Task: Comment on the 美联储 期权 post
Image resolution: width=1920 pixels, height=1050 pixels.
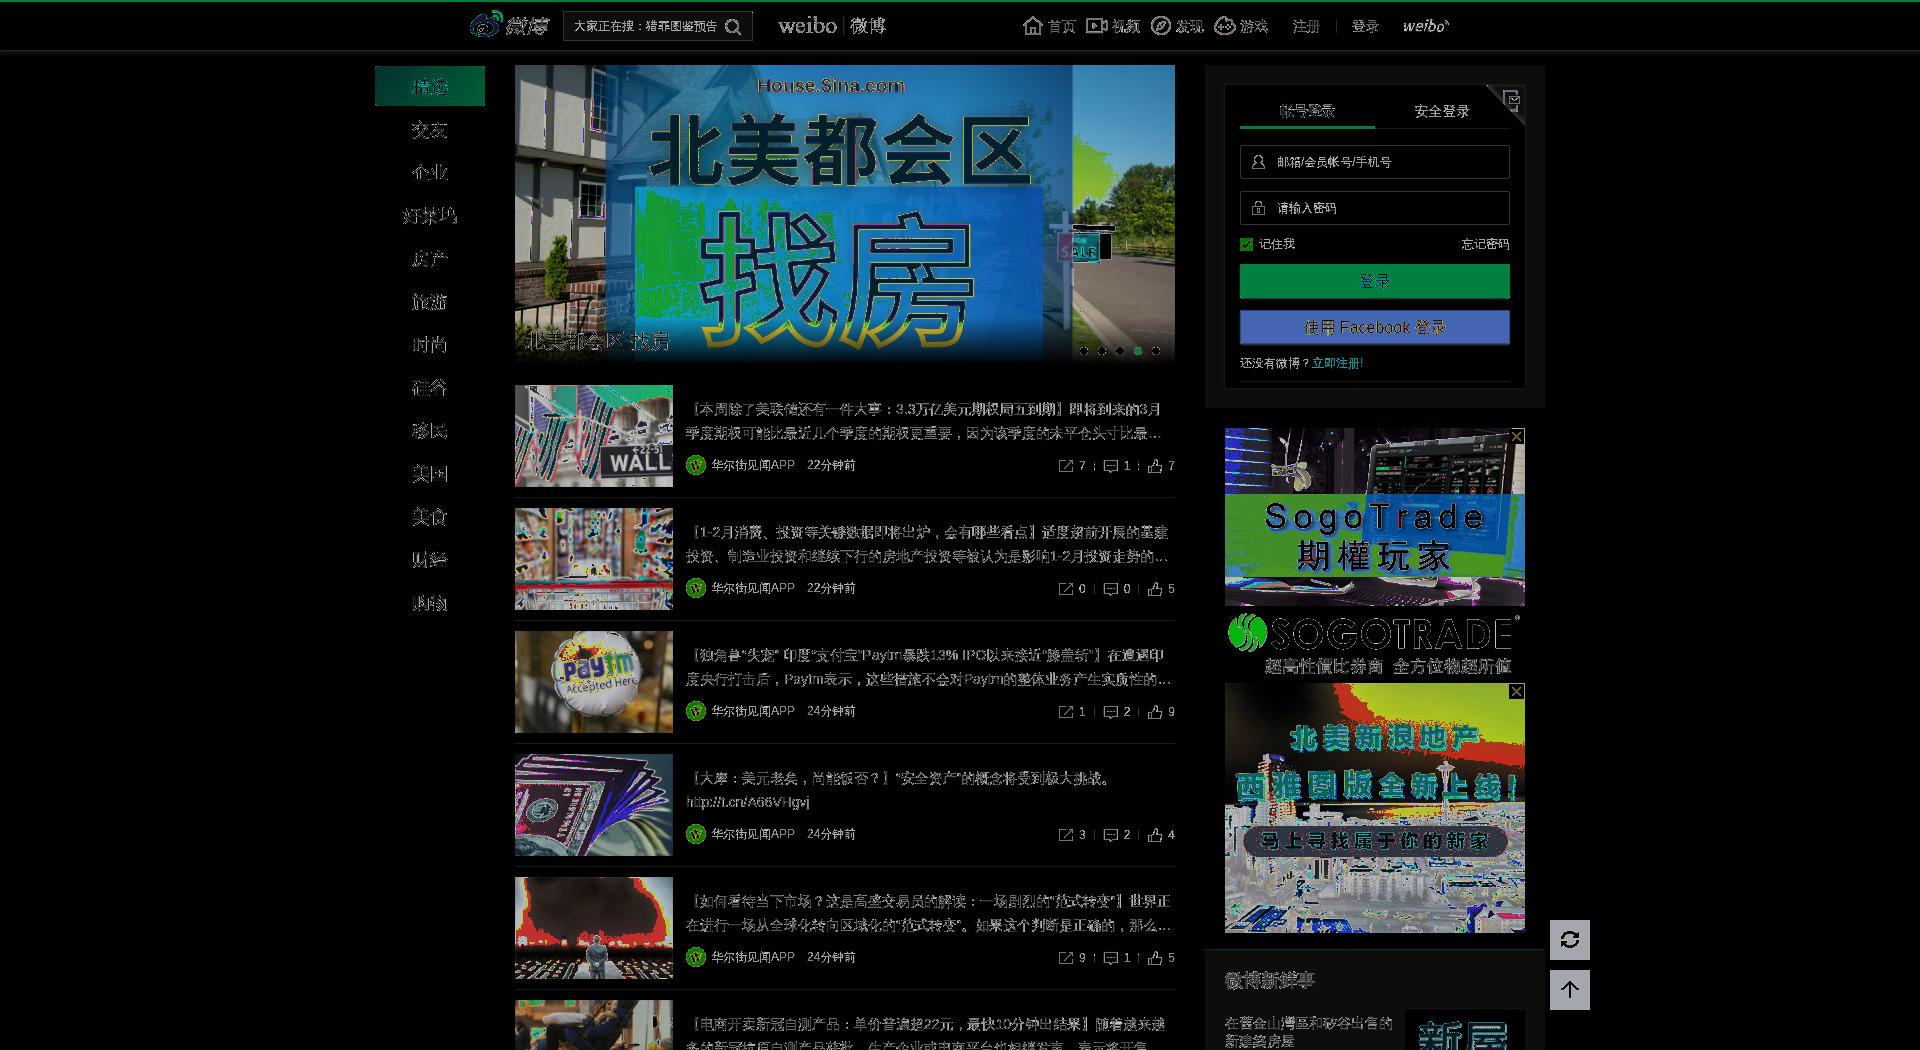Action: (x=1116, y=466)
